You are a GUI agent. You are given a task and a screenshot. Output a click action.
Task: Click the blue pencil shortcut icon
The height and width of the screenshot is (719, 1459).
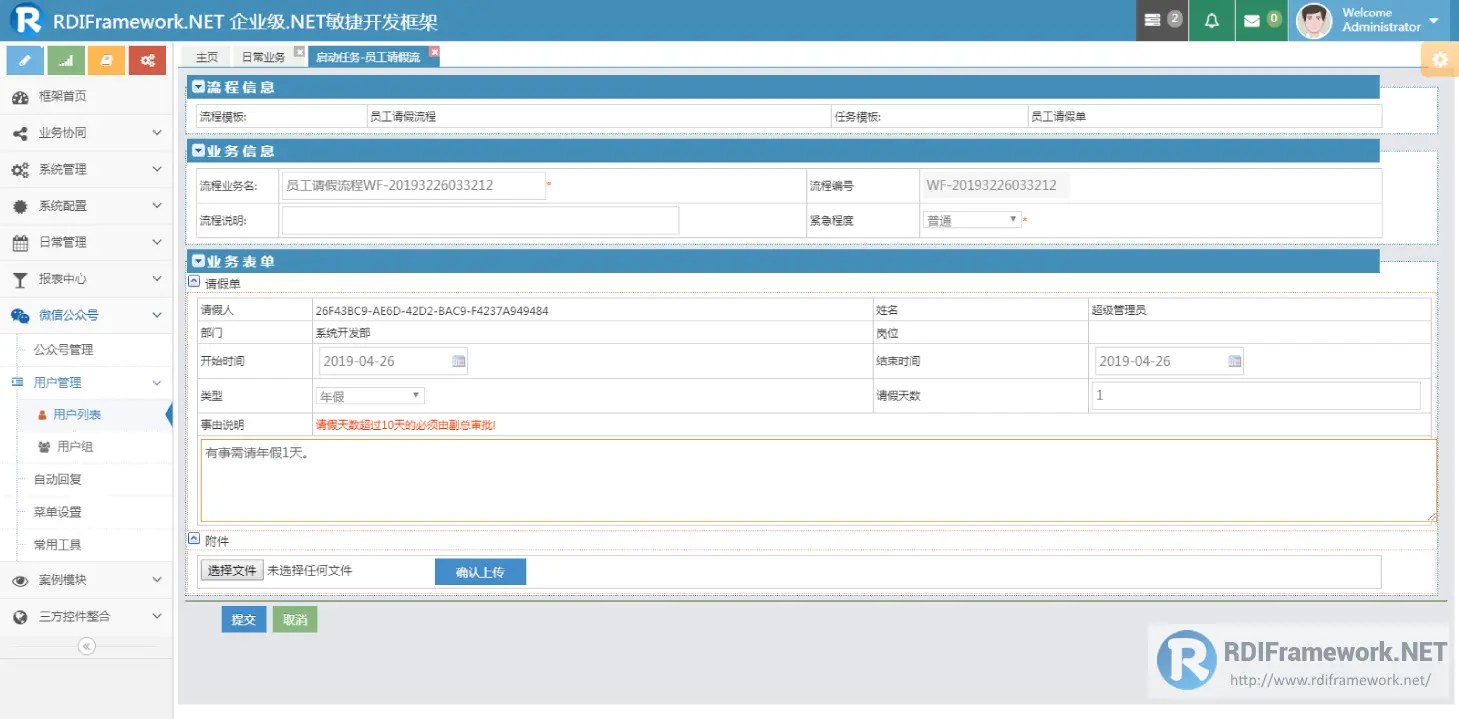[25, 61]
